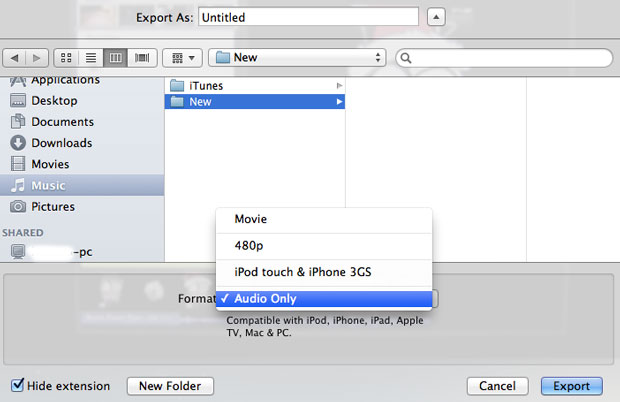Viewport: 620px width, 402px height.
Task: Click the Export button
Action: [572, 386]
